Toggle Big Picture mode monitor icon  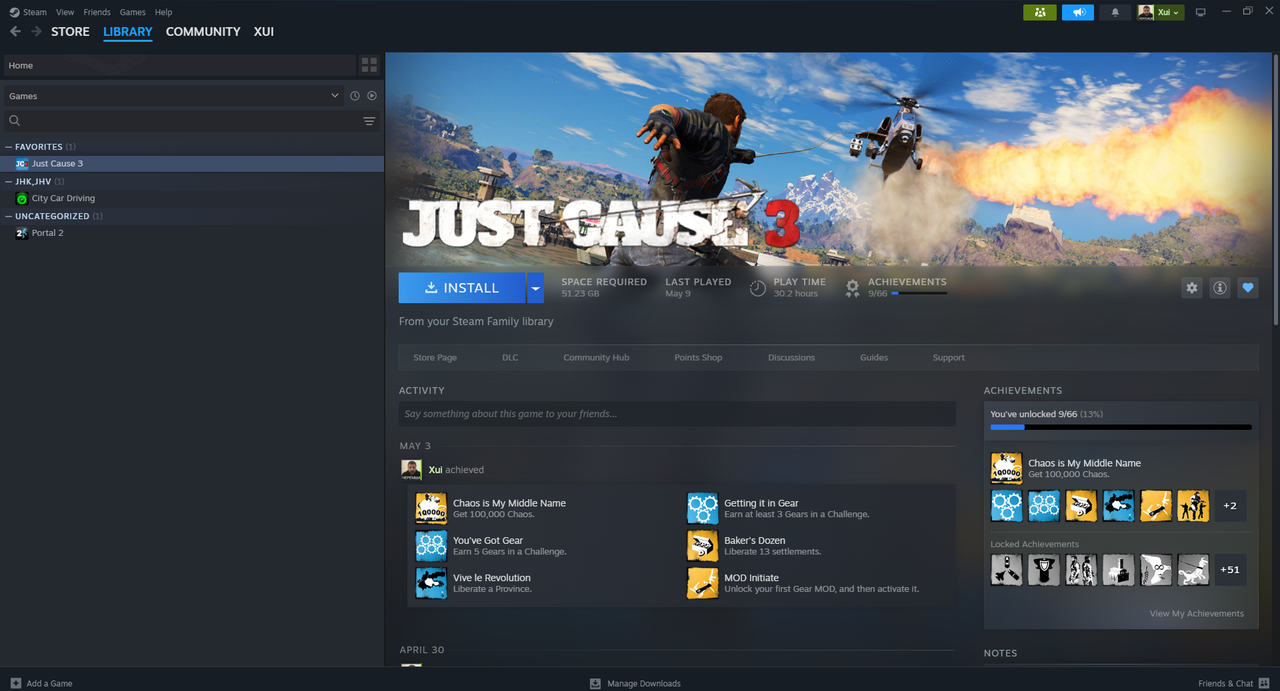[1201, 12]
